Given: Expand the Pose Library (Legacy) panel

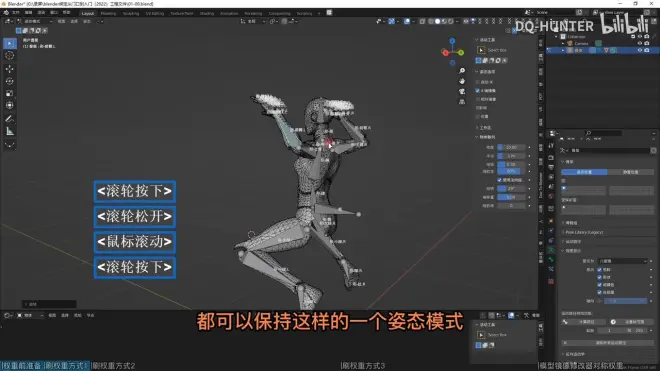Looking at the screenshot, I should [x=584, y=232].
